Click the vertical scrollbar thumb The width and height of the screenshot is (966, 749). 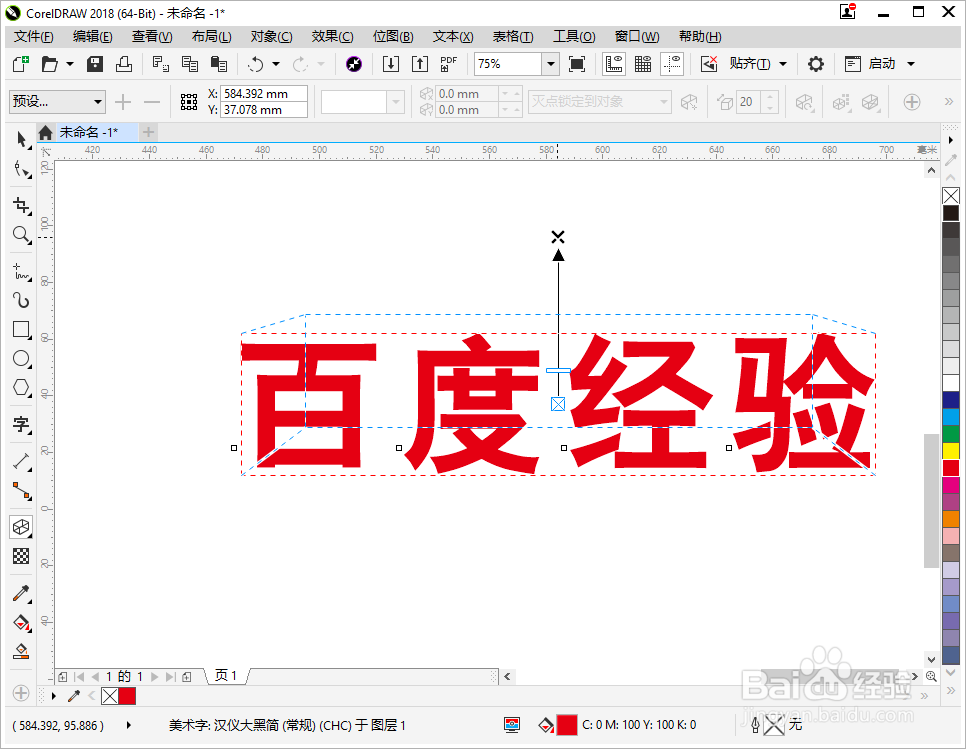point(931,500)
